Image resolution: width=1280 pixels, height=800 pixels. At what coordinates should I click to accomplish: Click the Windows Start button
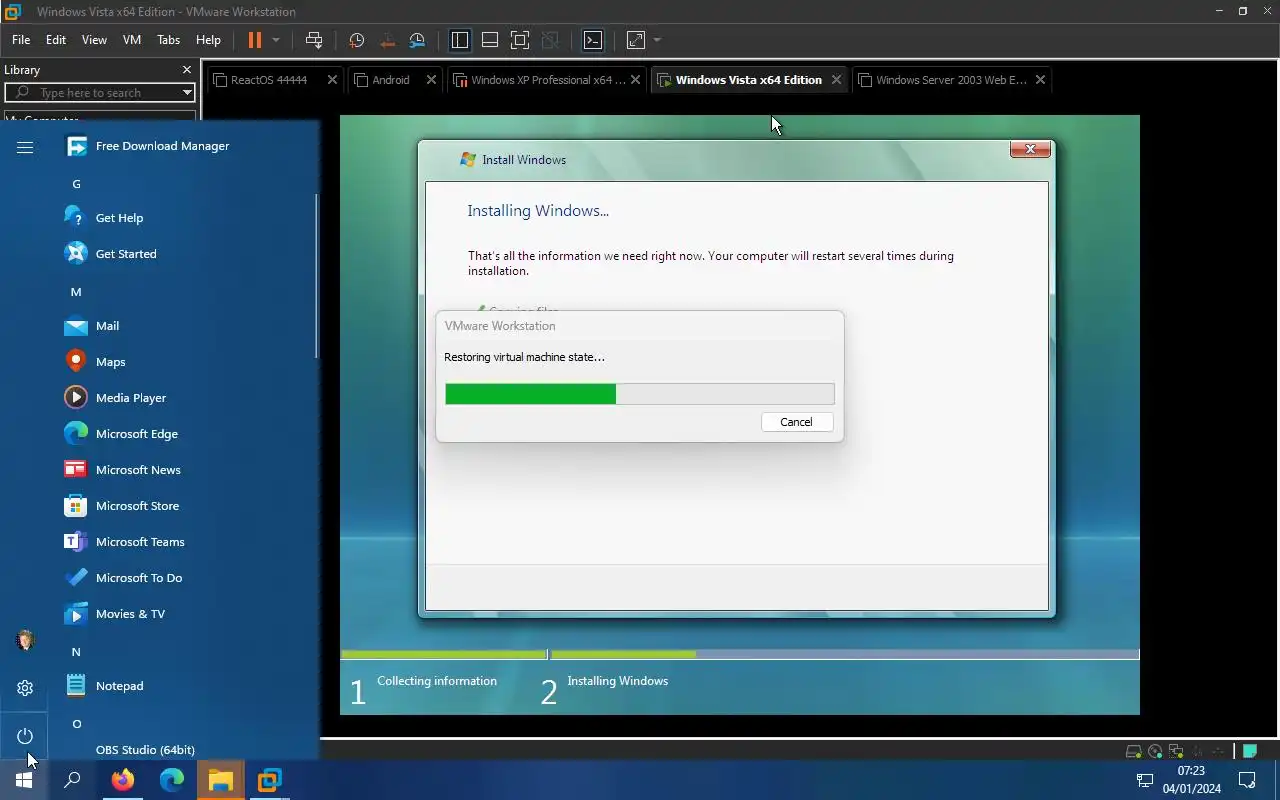point(24,780)
